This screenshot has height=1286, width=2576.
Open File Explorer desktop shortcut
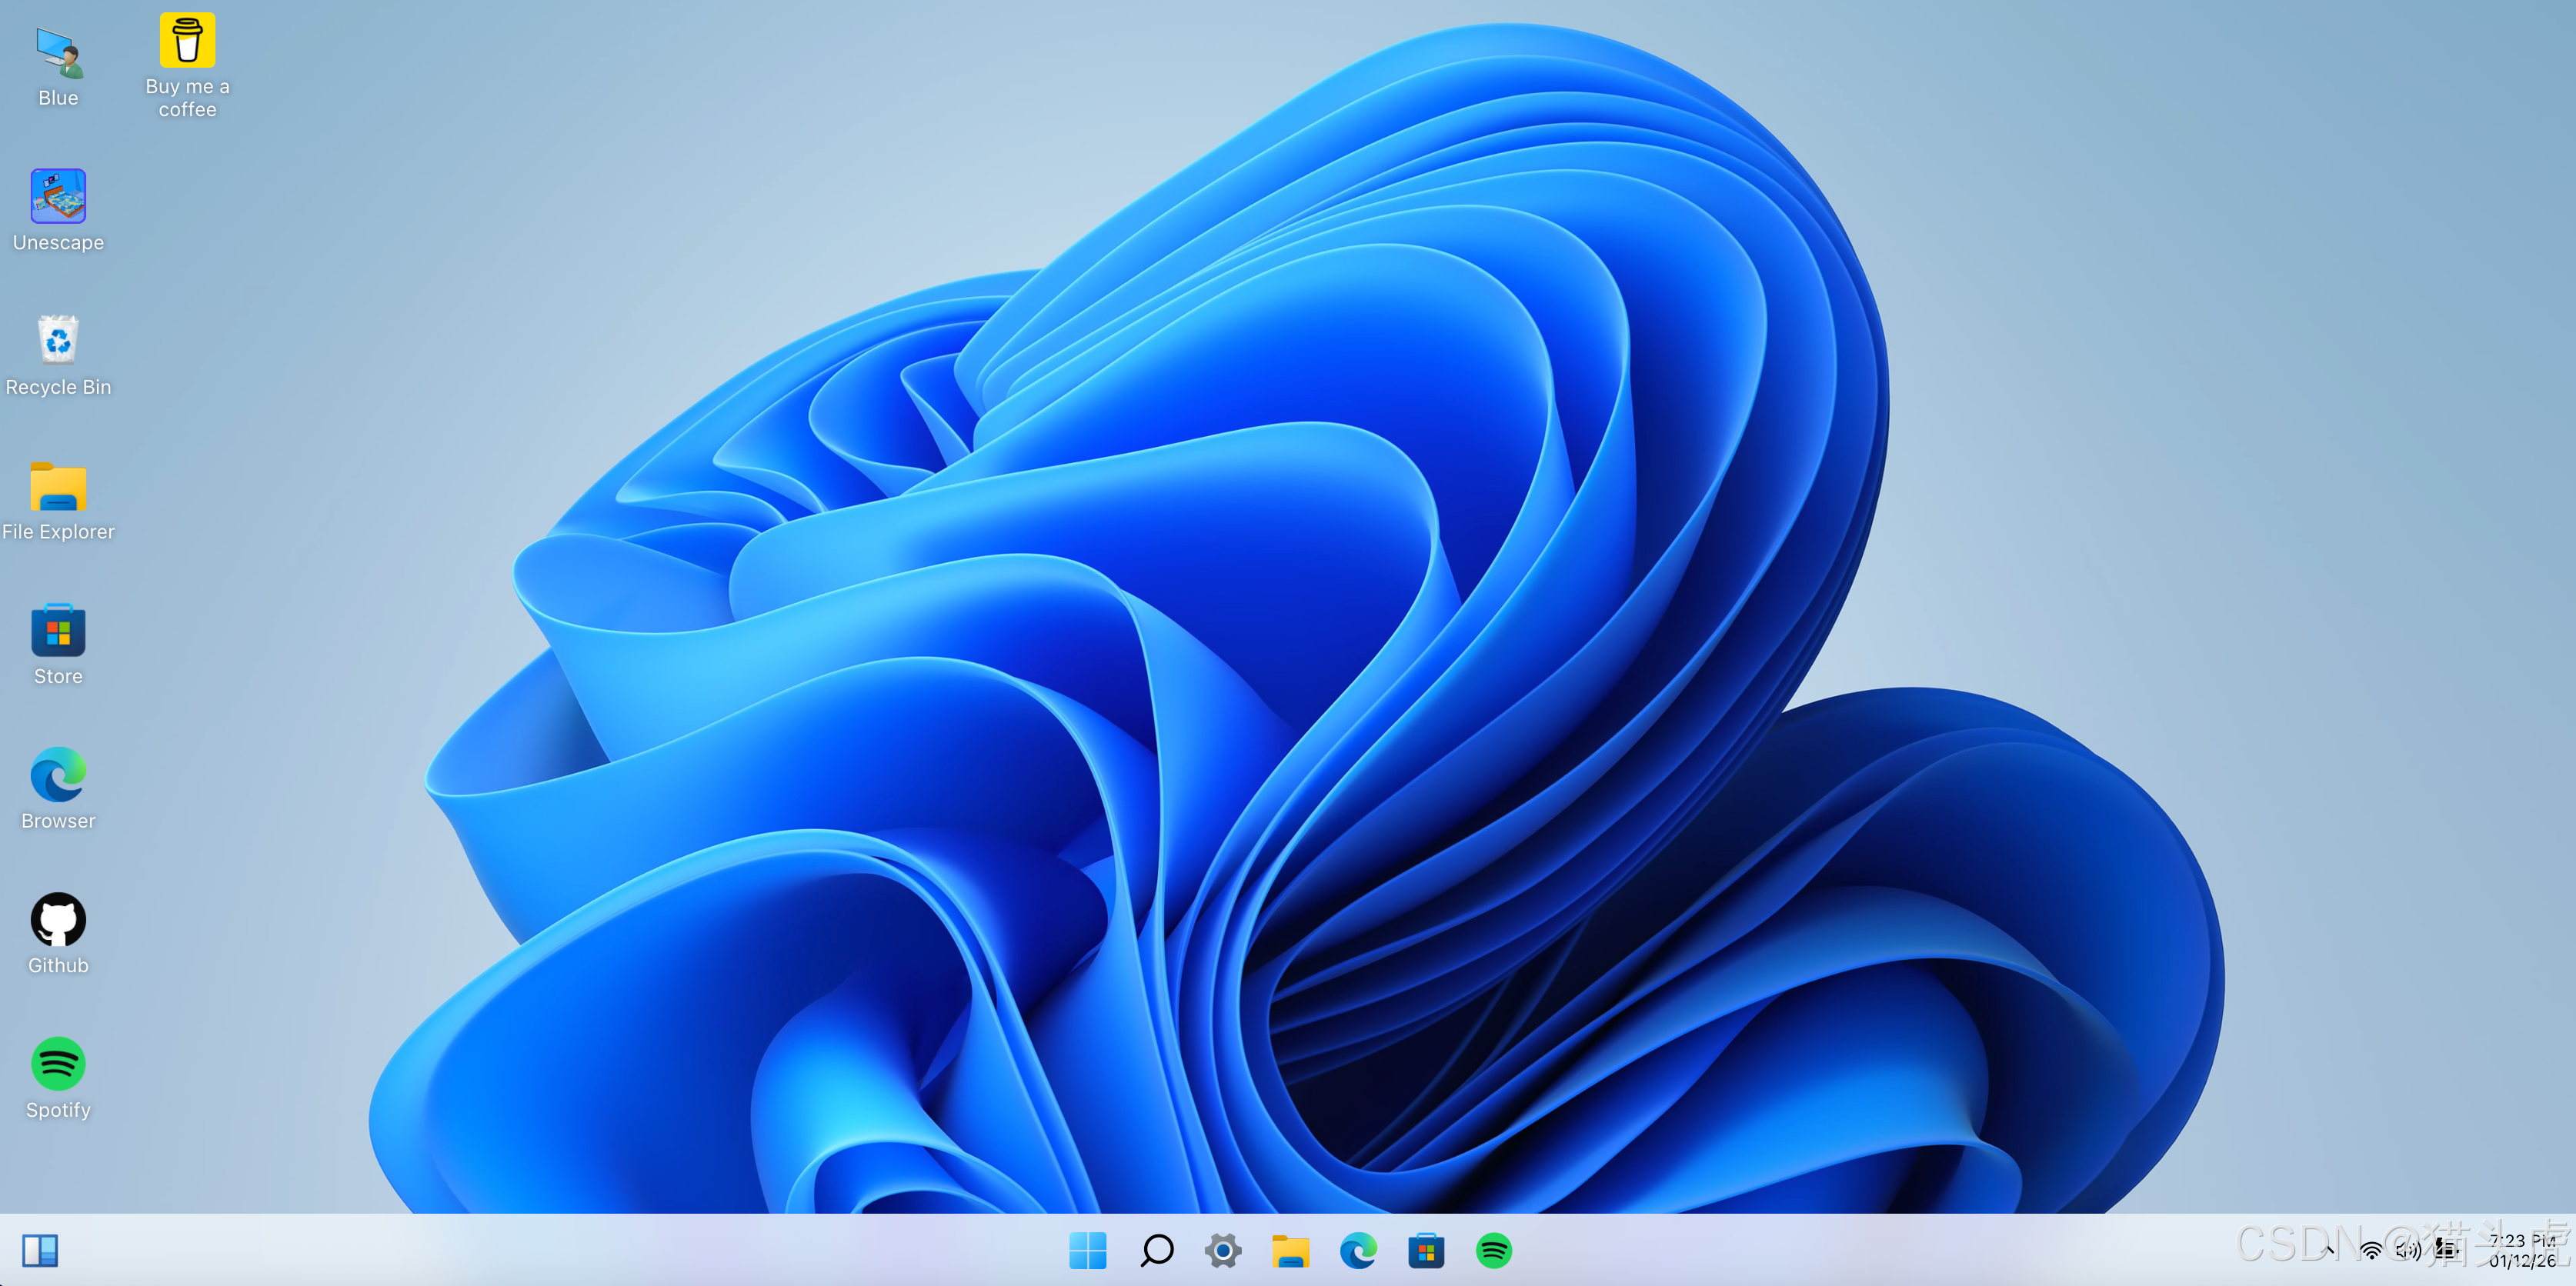pos(58,487)
